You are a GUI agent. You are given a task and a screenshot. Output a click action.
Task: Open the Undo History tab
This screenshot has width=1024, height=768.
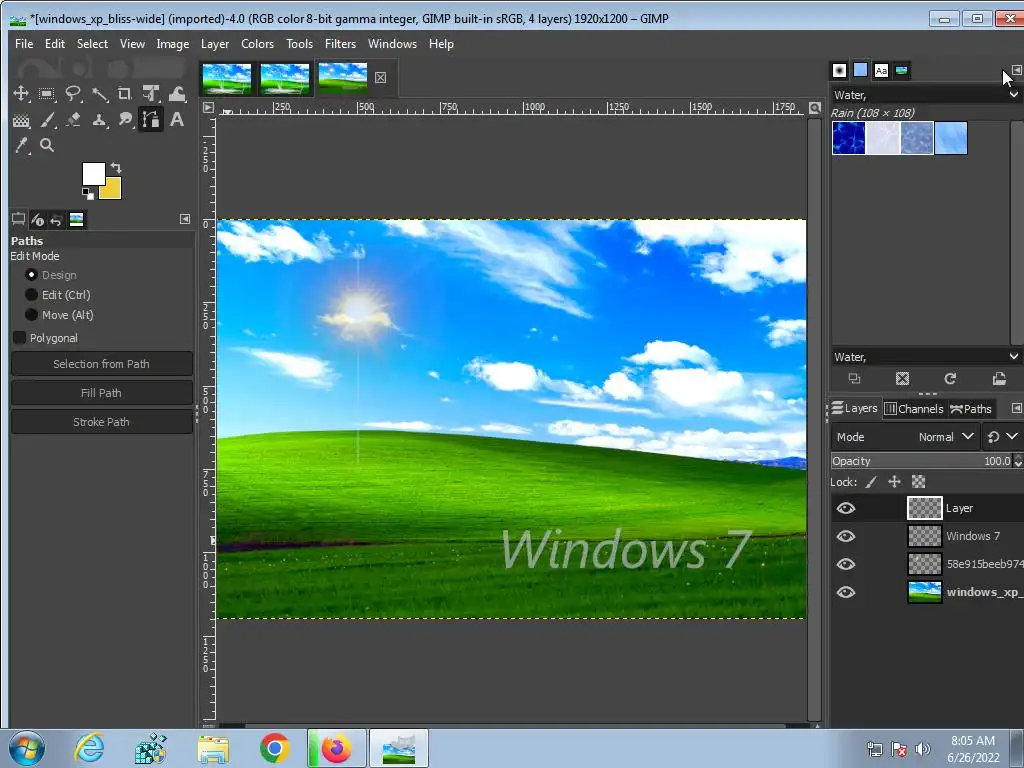click(56, 219)
